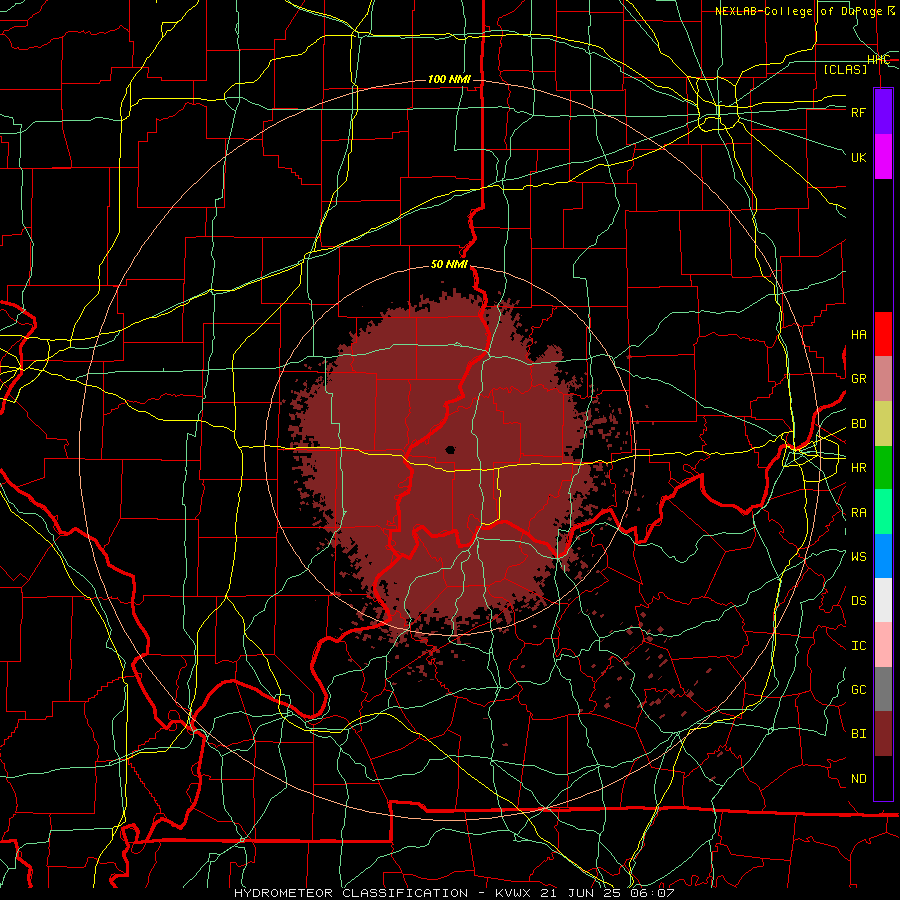This screenshot has height=900, width=900.
Task: Click the '50 NMI' range ring label
Action: 449,265
